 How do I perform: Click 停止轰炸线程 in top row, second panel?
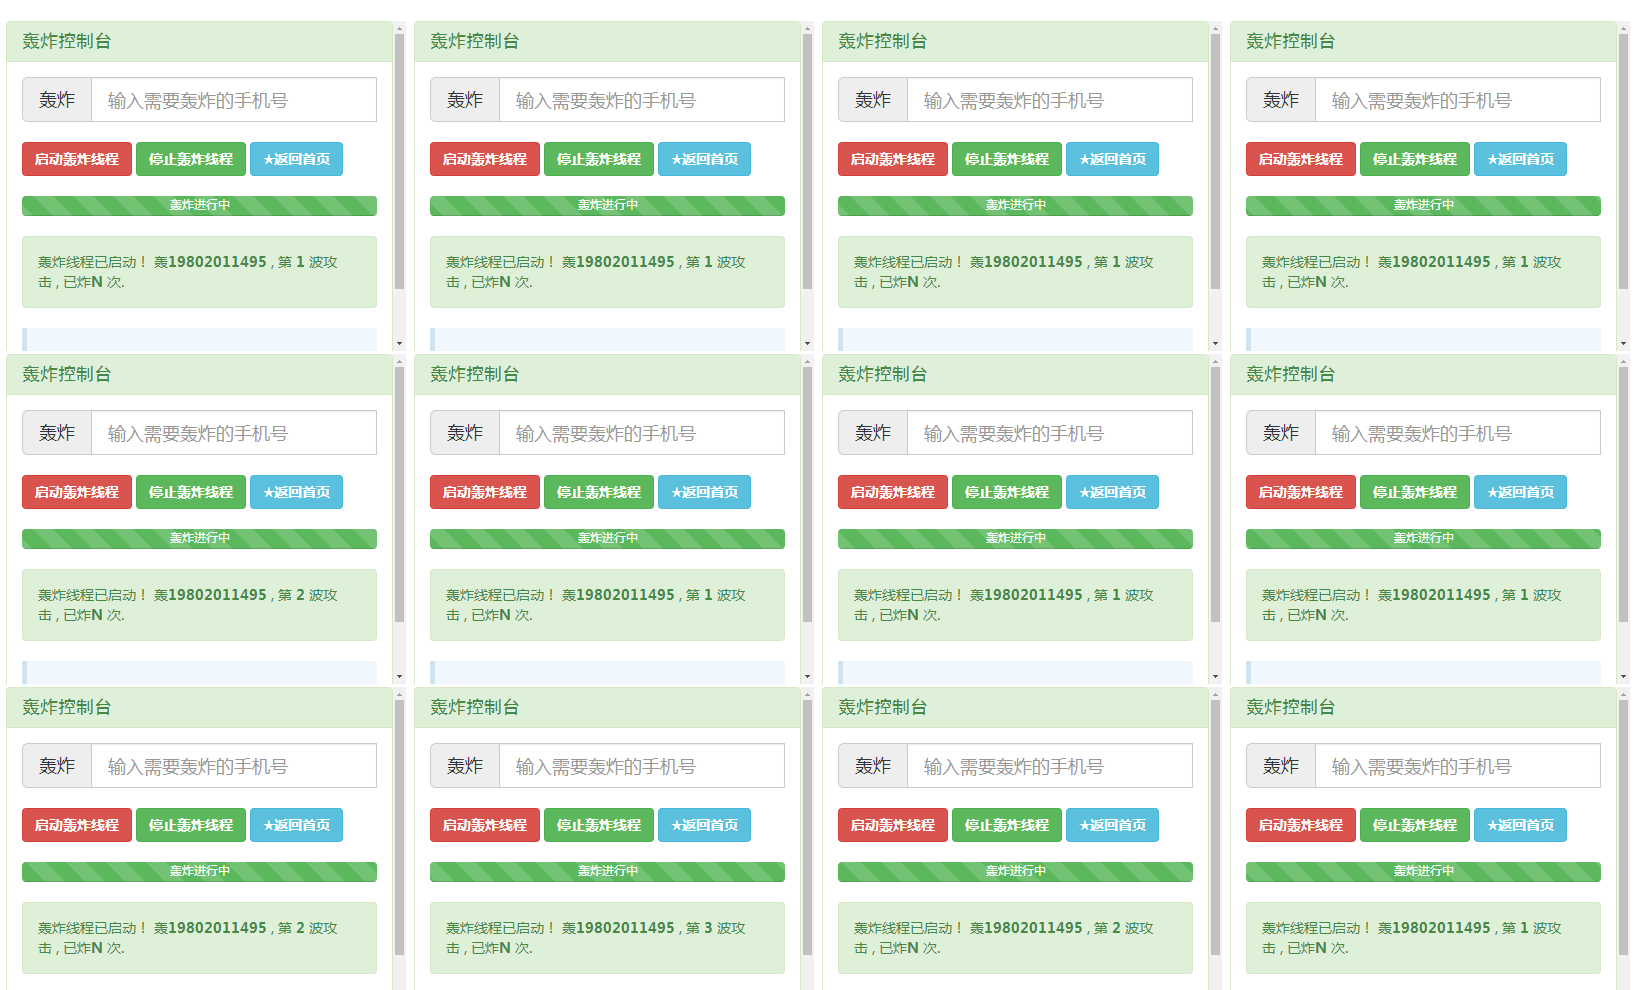tap(599, 159)
